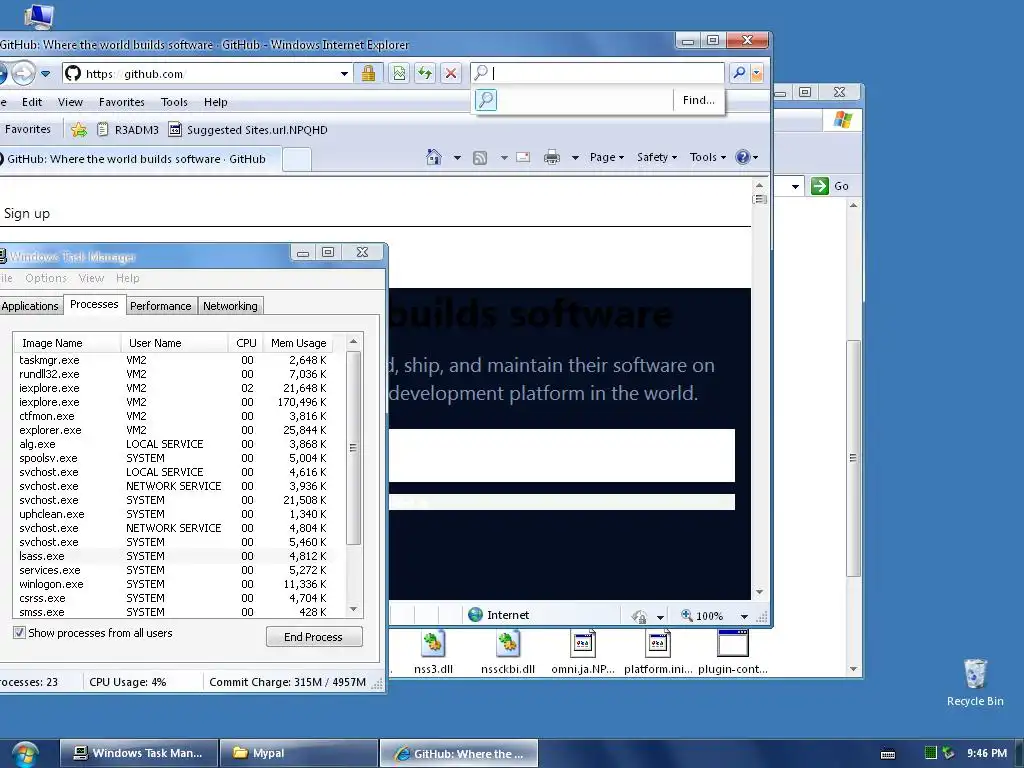Open the Favorites menu in Internet Explorer
Image resolution: width=1024 pixels, height=768 pixels.
[121, 102]
